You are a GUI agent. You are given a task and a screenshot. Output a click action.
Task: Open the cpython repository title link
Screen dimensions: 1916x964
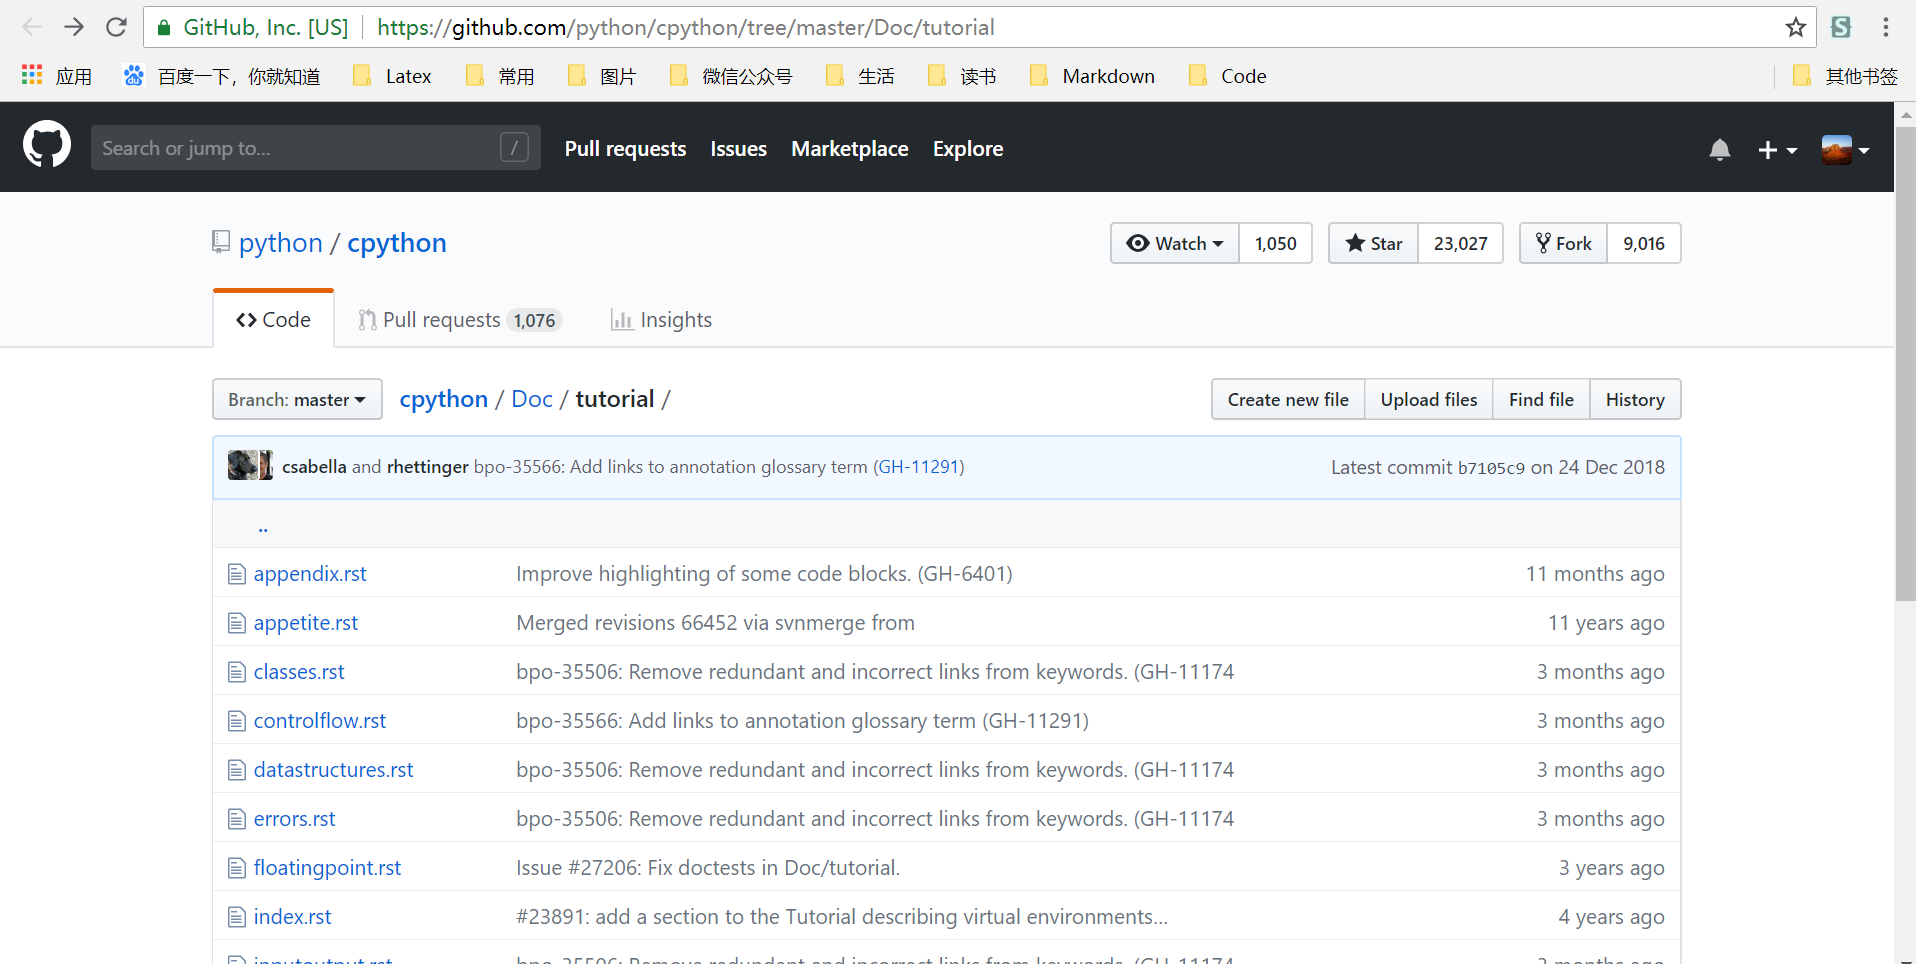coord(397,243)
